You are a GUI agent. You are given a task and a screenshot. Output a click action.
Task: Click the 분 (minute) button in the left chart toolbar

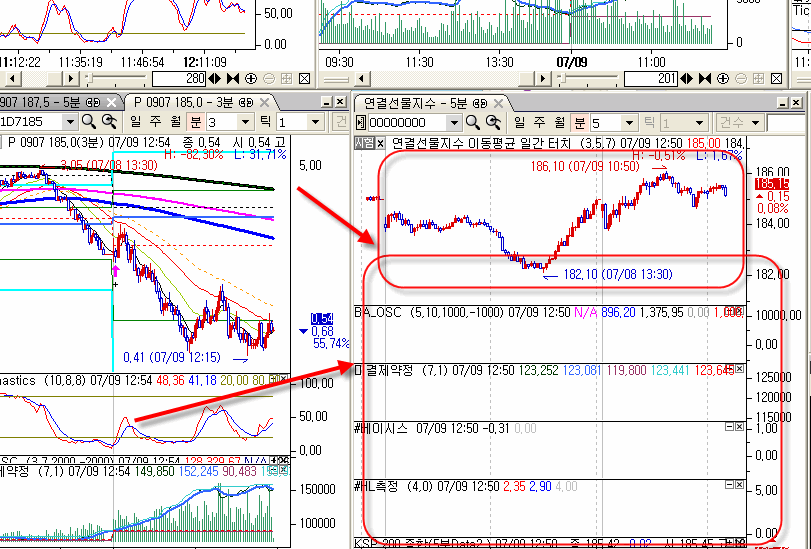(193, 121)
